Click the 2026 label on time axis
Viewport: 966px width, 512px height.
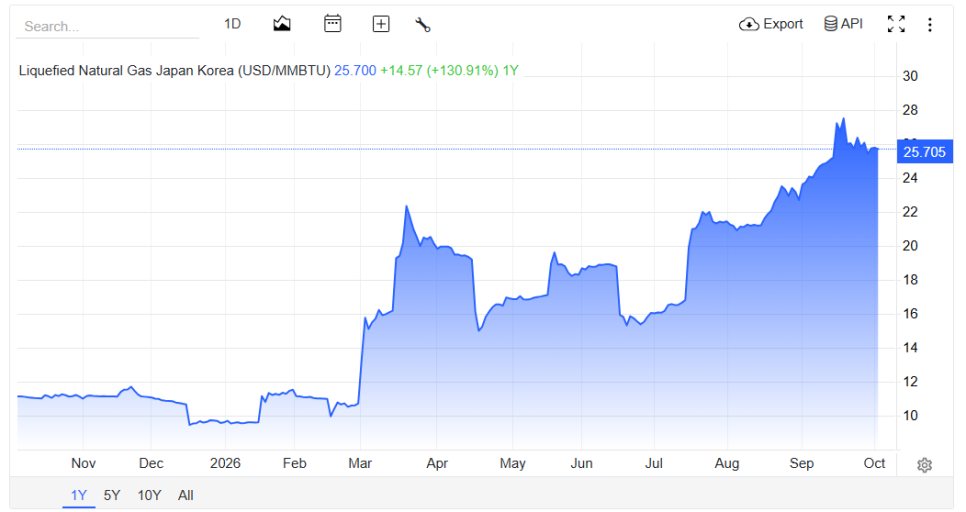(x=225, y=463)
